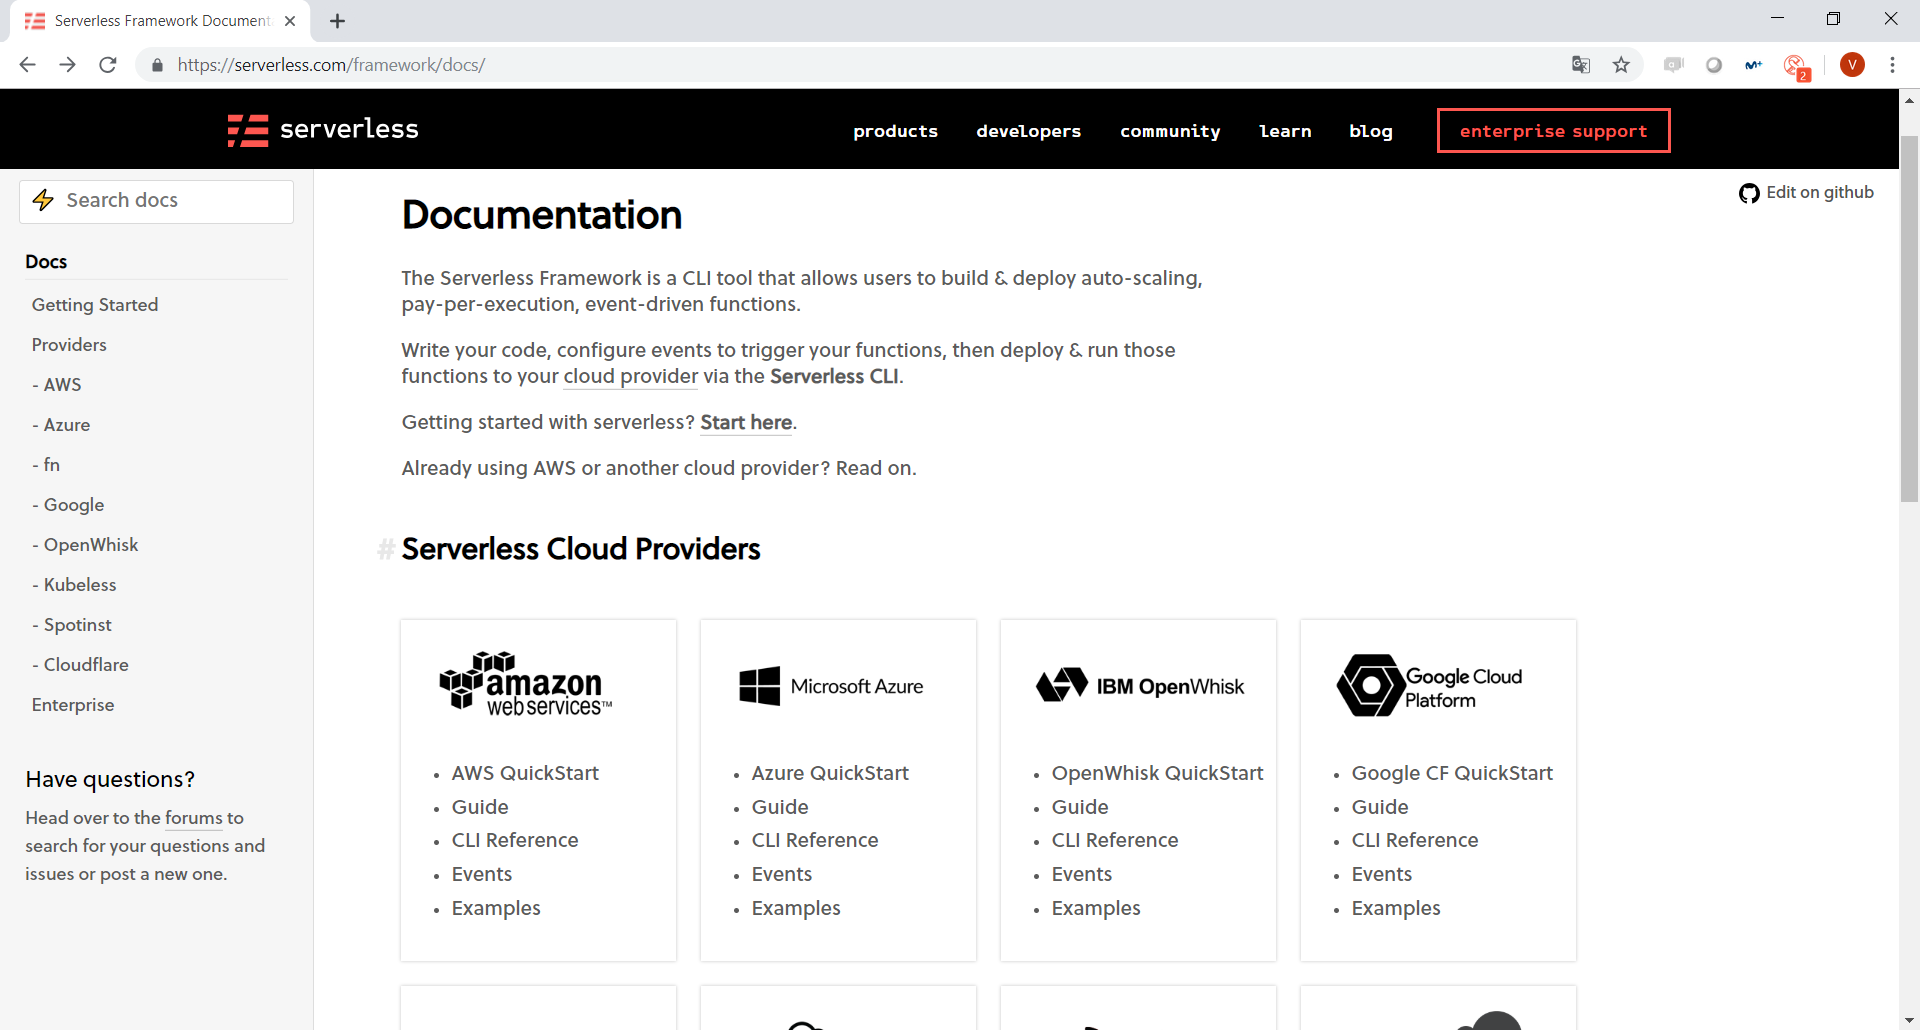1920x1030 pixels.
Task: Open the blog page
Action: coord(1370,131)
